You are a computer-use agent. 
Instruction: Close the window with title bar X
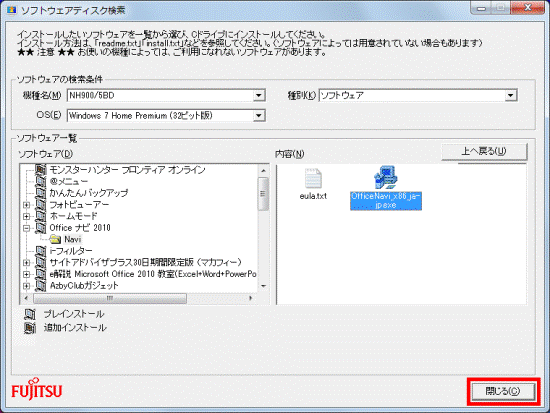[x=527, y=8]
